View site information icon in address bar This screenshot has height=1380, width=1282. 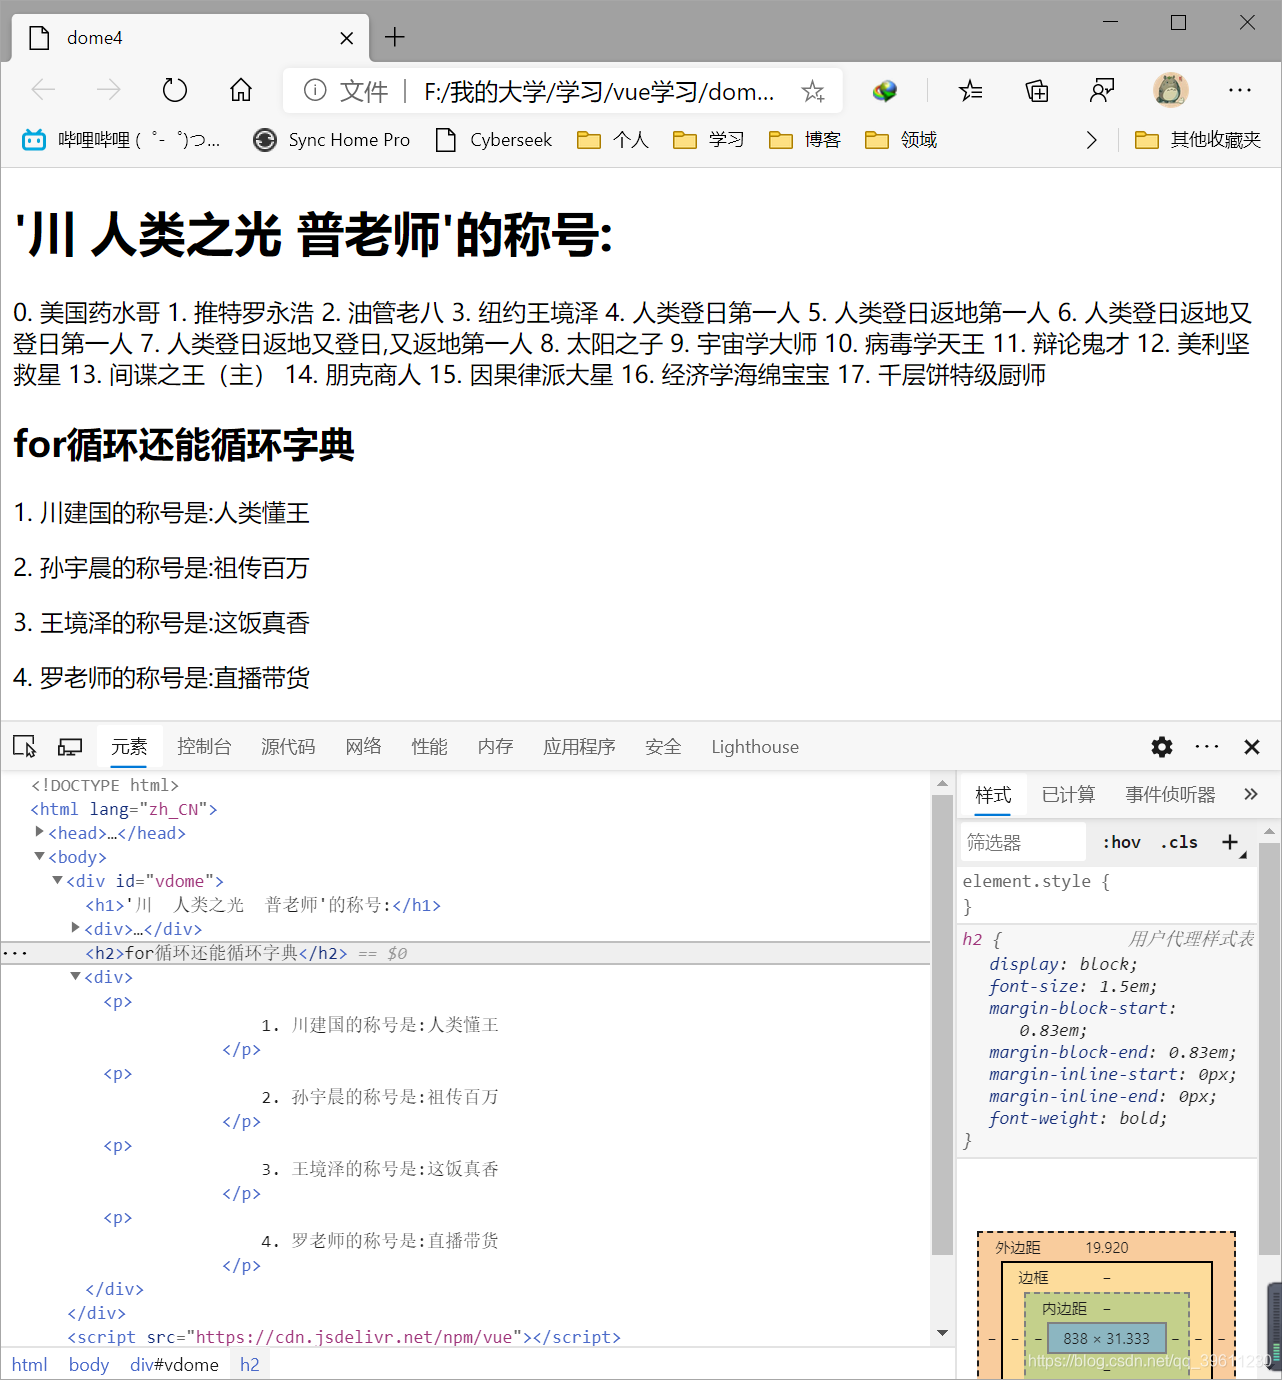coord(315,90)
